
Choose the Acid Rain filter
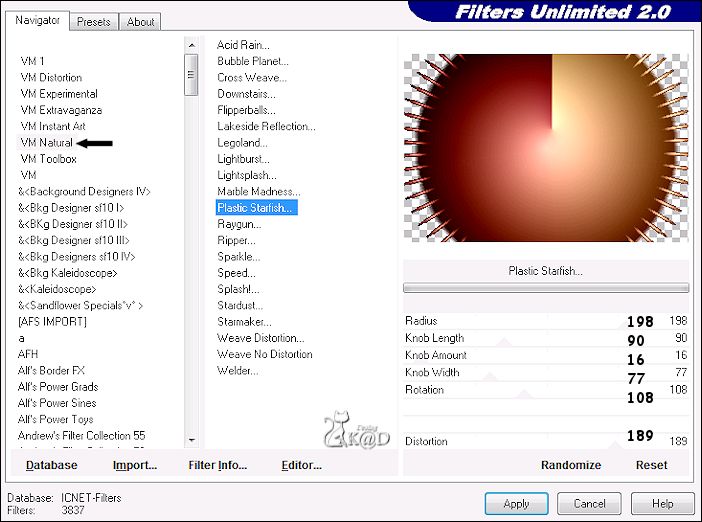click(x=243, y=45)
